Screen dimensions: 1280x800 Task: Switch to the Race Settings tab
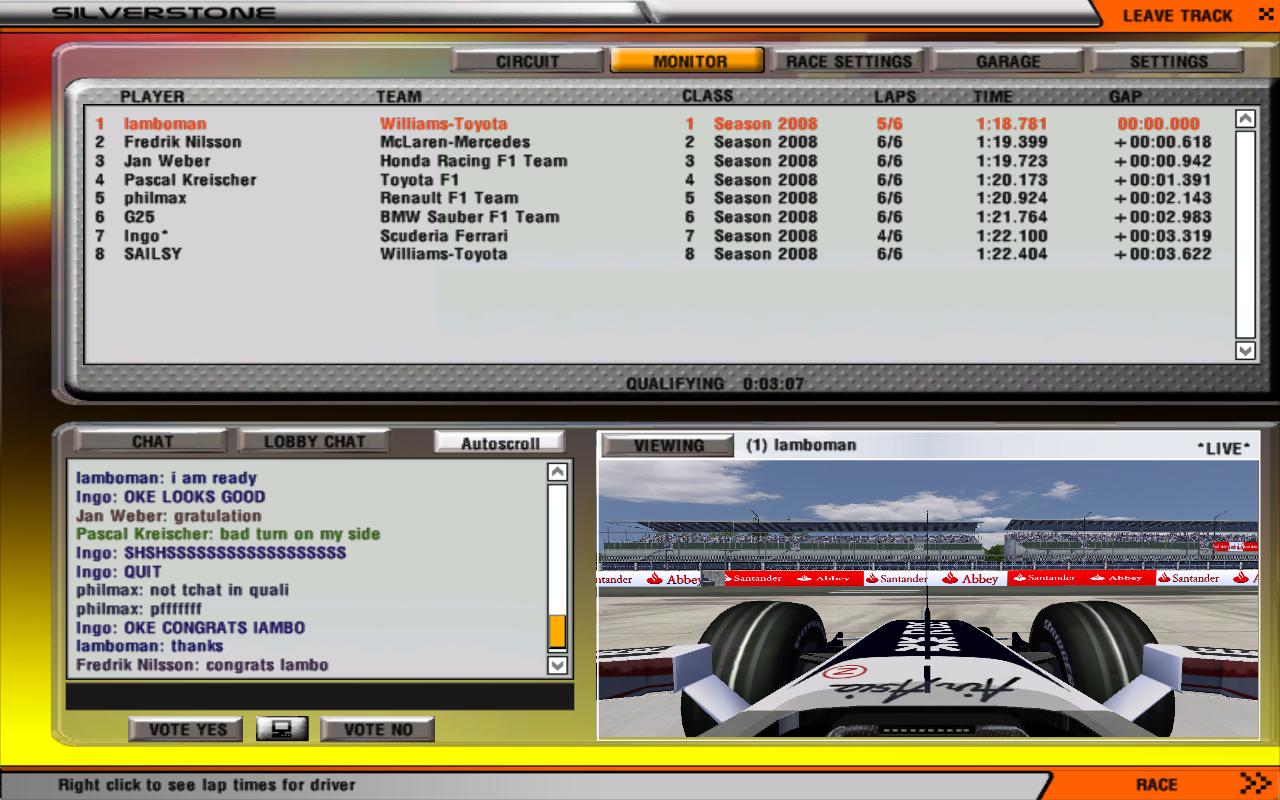(x=848, y=61)
